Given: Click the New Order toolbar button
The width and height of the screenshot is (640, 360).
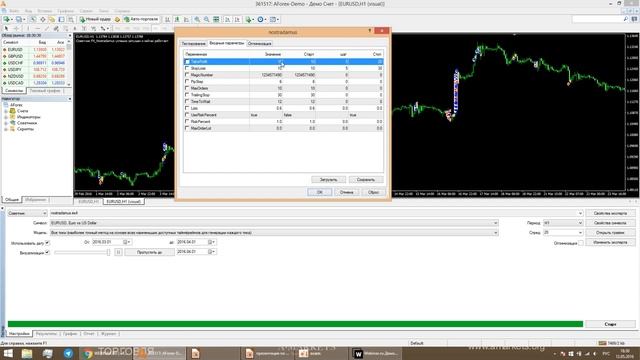Looking at the screenshot, I should 95,19.
